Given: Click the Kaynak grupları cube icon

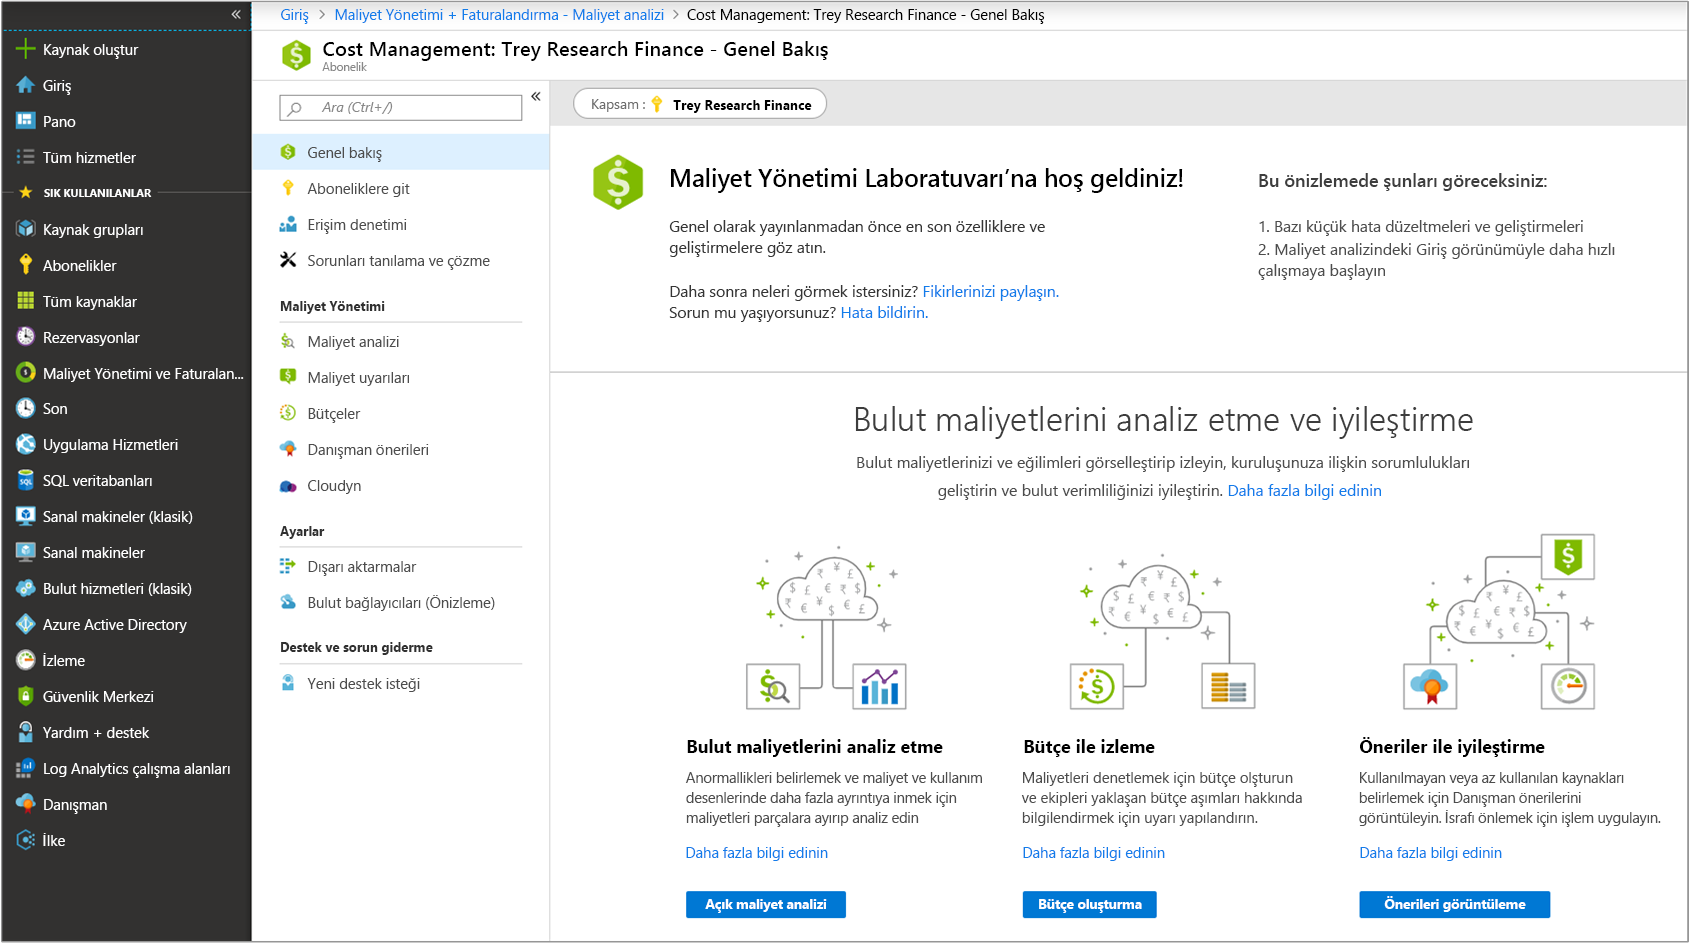Looking at the screenshot, I should click(x=26, y=229).
